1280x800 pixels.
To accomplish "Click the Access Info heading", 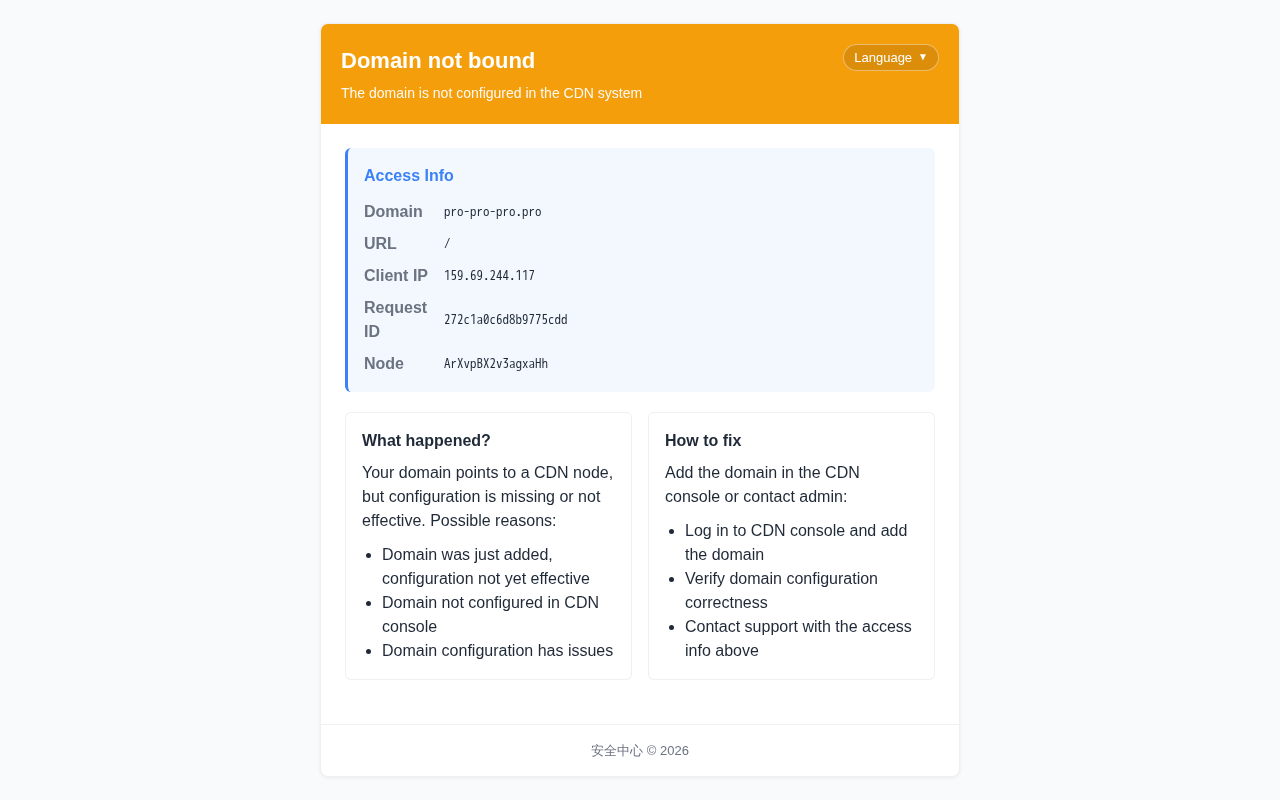I will click(409, 176).
